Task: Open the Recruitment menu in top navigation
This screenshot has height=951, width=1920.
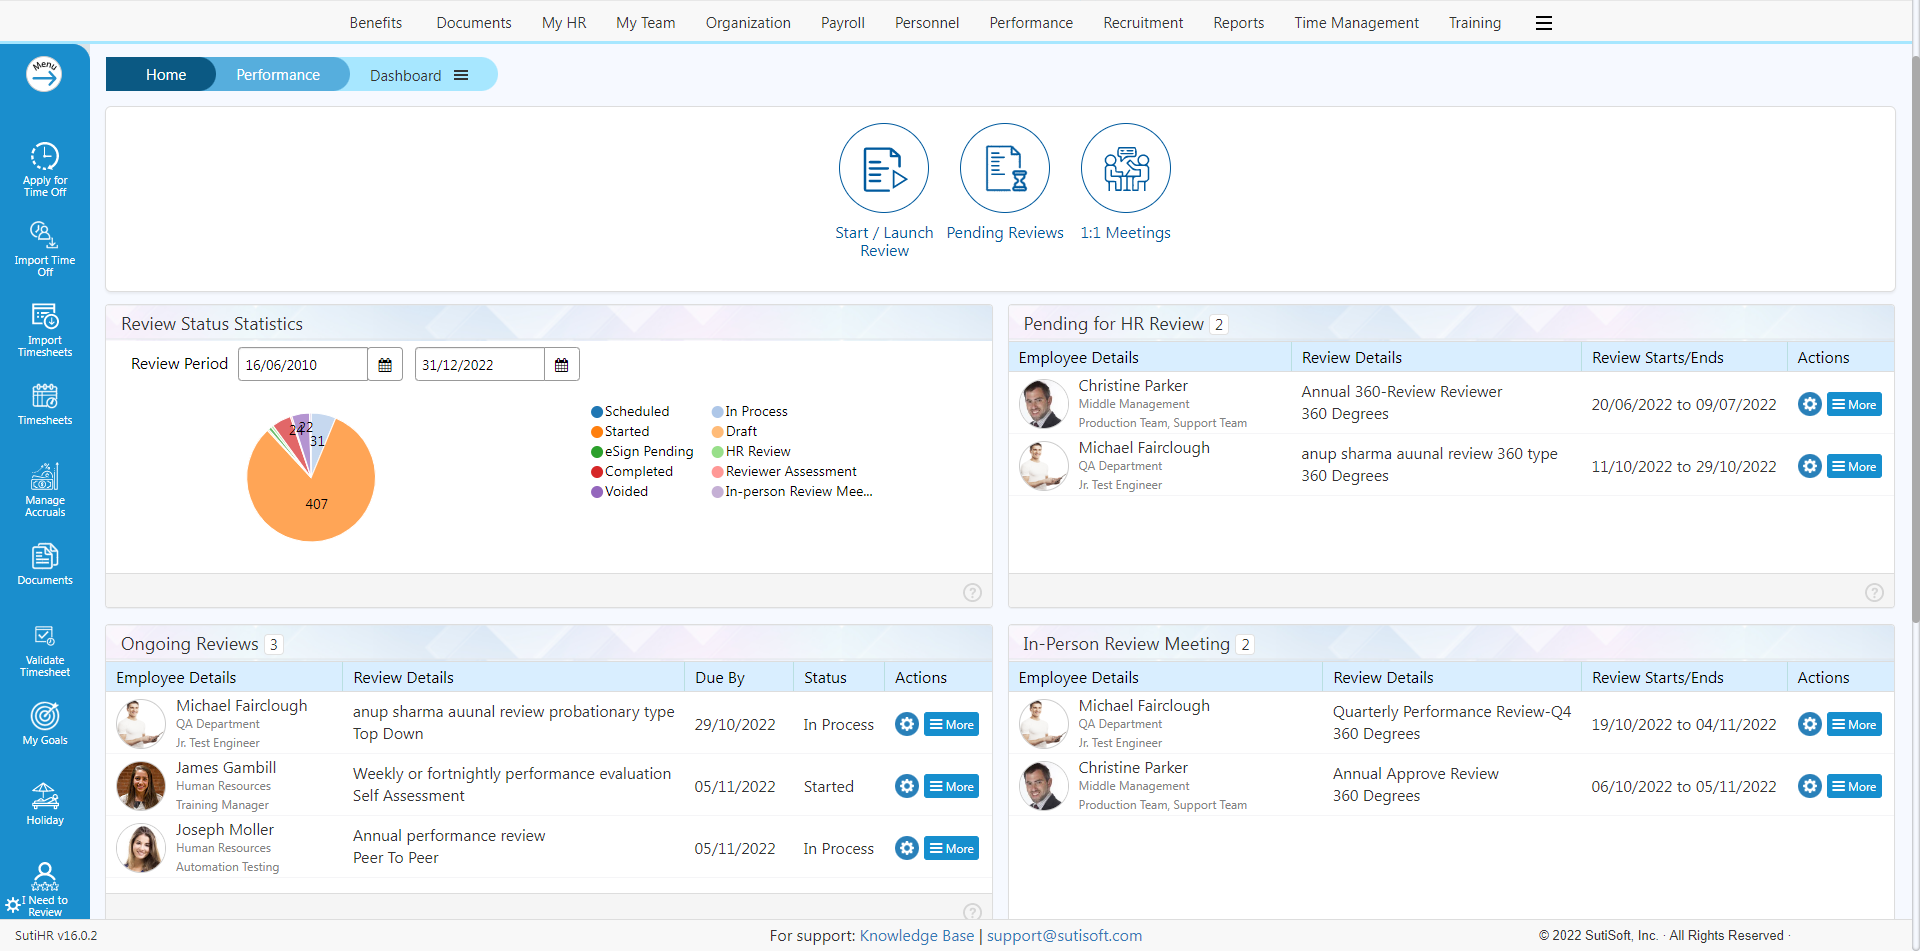Action: (1142, 23)
